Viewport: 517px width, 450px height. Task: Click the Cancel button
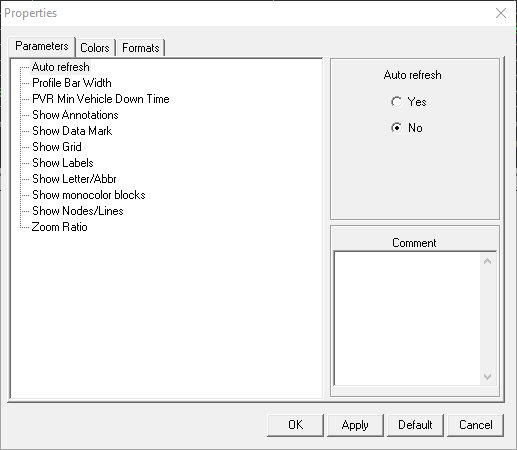(x=476, y=425)
